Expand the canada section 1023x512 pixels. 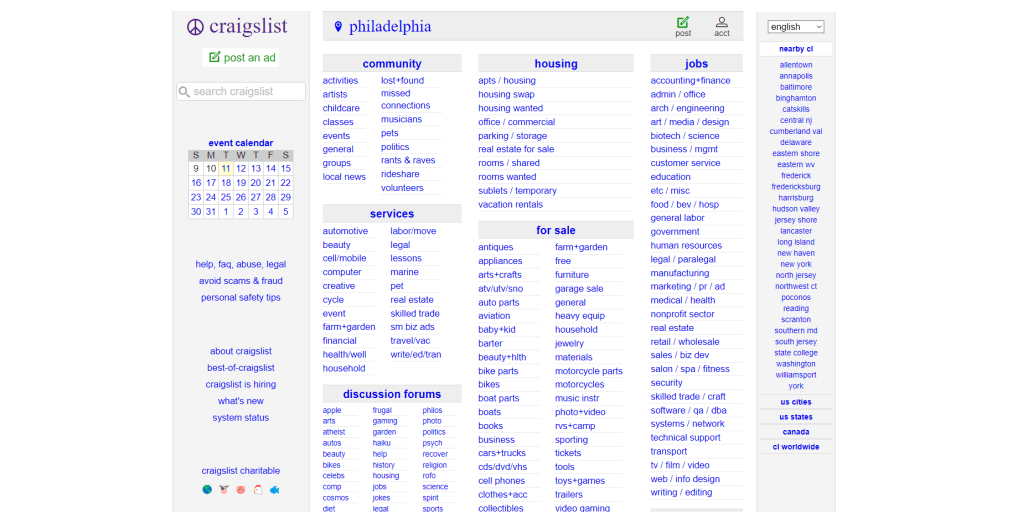click(x=796, y=432)
